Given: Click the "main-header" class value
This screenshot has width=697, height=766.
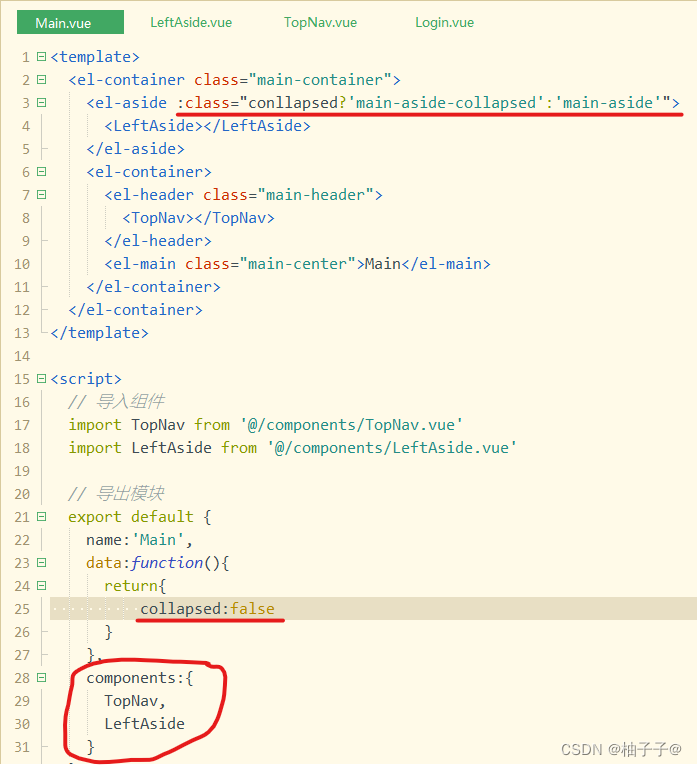Looking at the screenshot, I should pyautogui.click(x=316, y=195).
